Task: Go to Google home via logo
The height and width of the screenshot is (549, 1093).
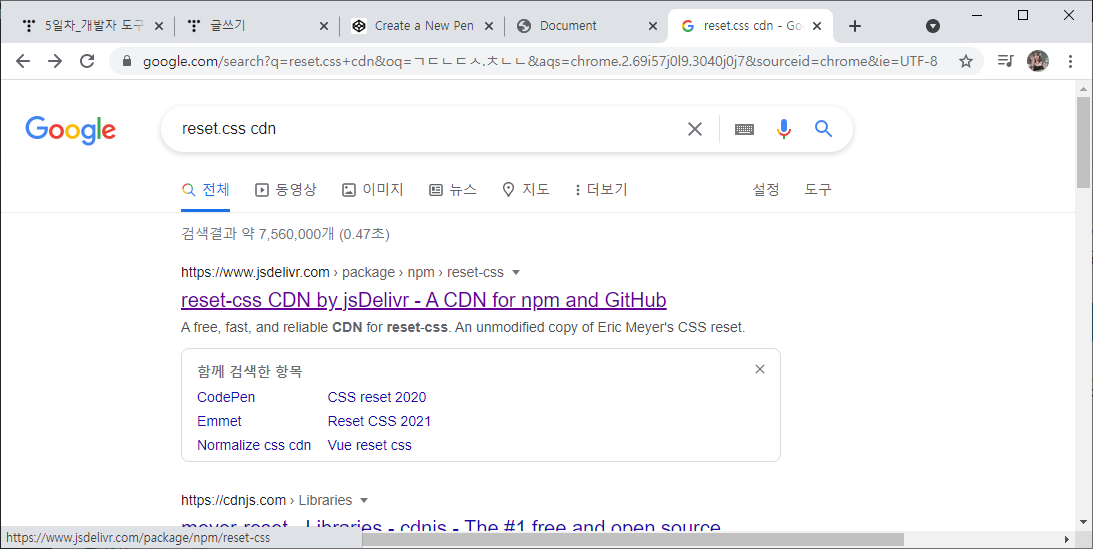Action: [70, 130]
